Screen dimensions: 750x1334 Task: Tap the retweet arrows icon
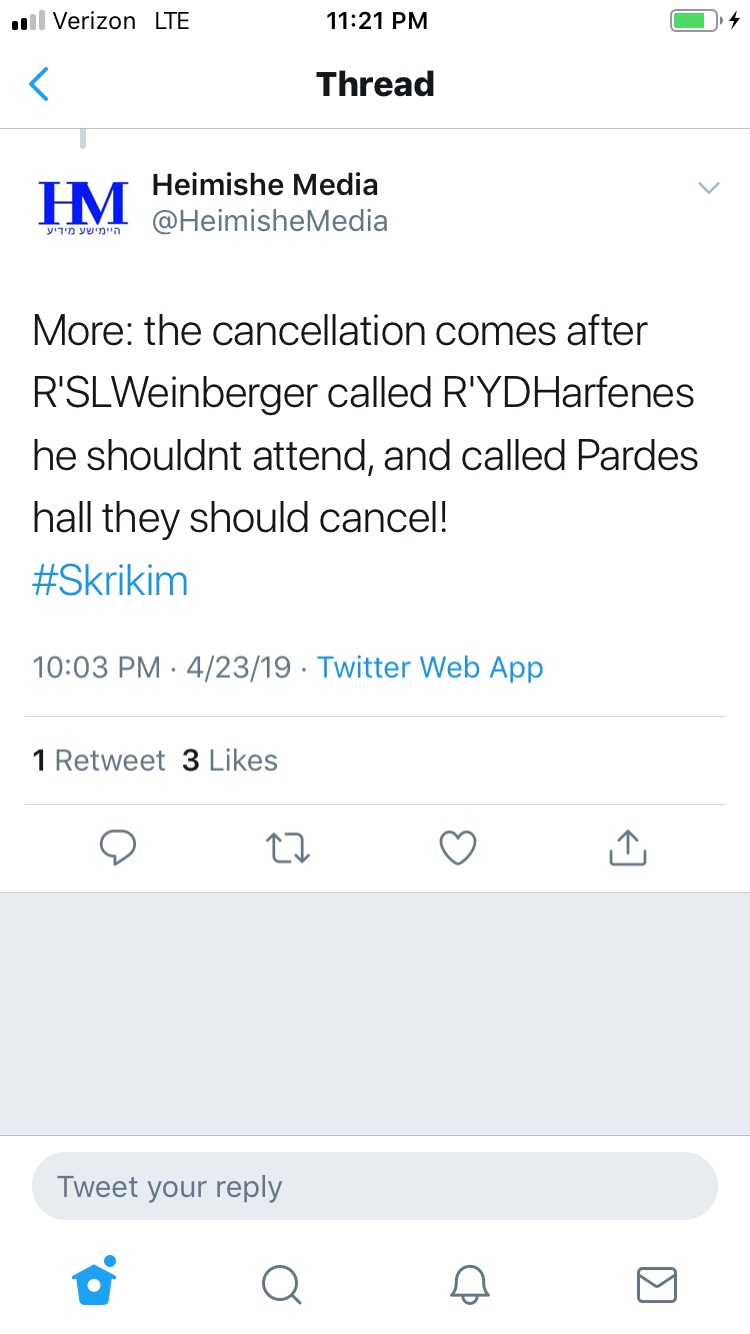[x=288, y=849]
